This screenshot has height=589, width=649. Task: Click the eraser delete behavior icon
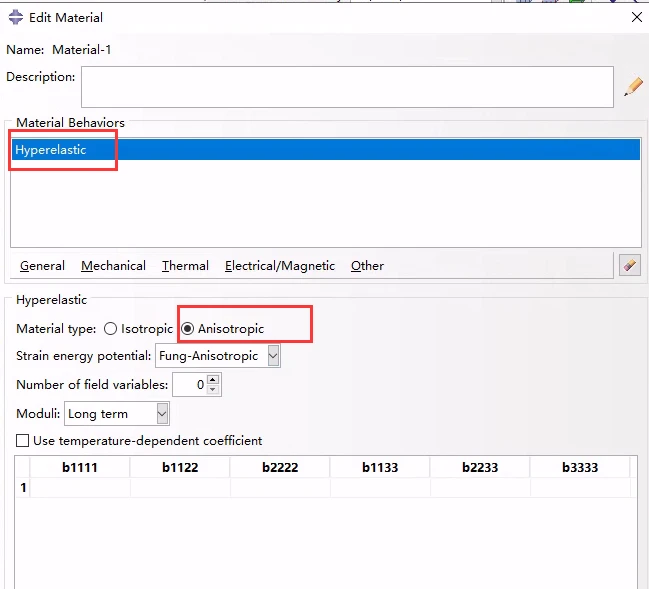point(630,265)
